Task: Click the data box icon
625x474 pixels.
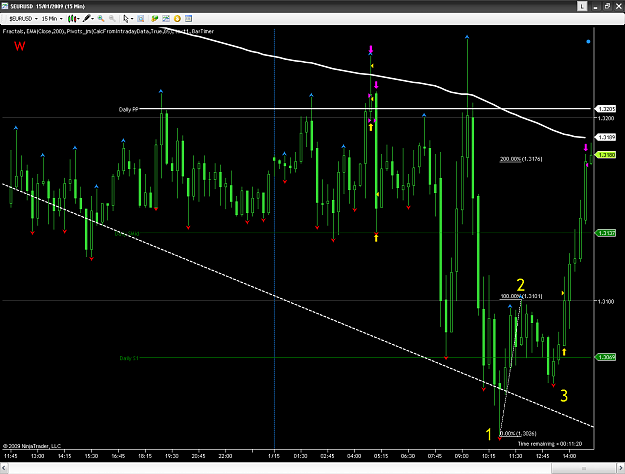Action: (141, 18)
